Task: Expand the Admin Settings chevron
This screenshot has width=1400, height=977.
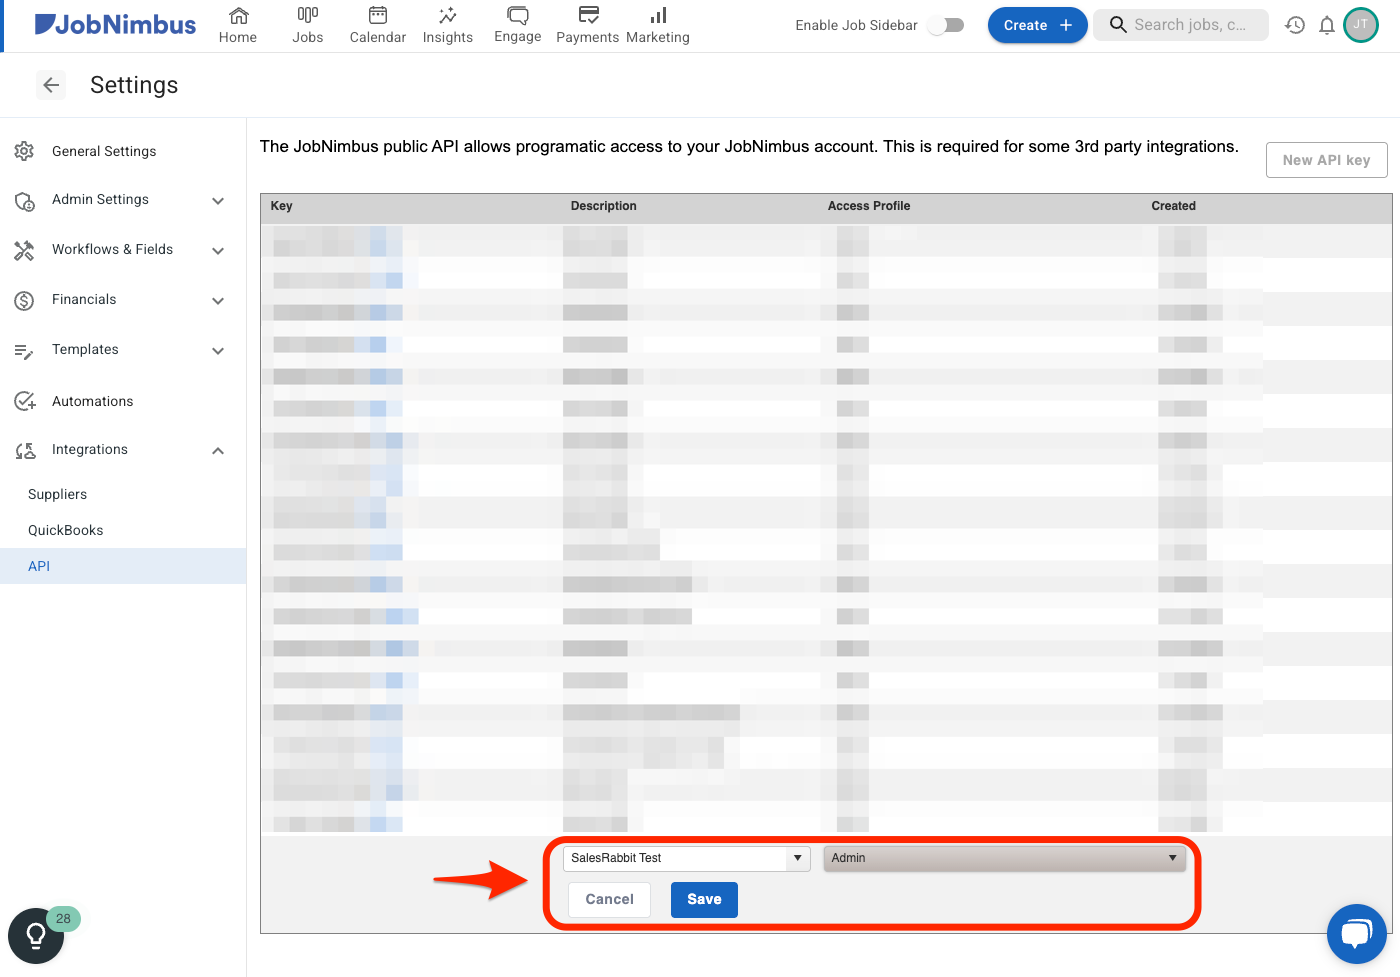Action: (x=218, y=200)
